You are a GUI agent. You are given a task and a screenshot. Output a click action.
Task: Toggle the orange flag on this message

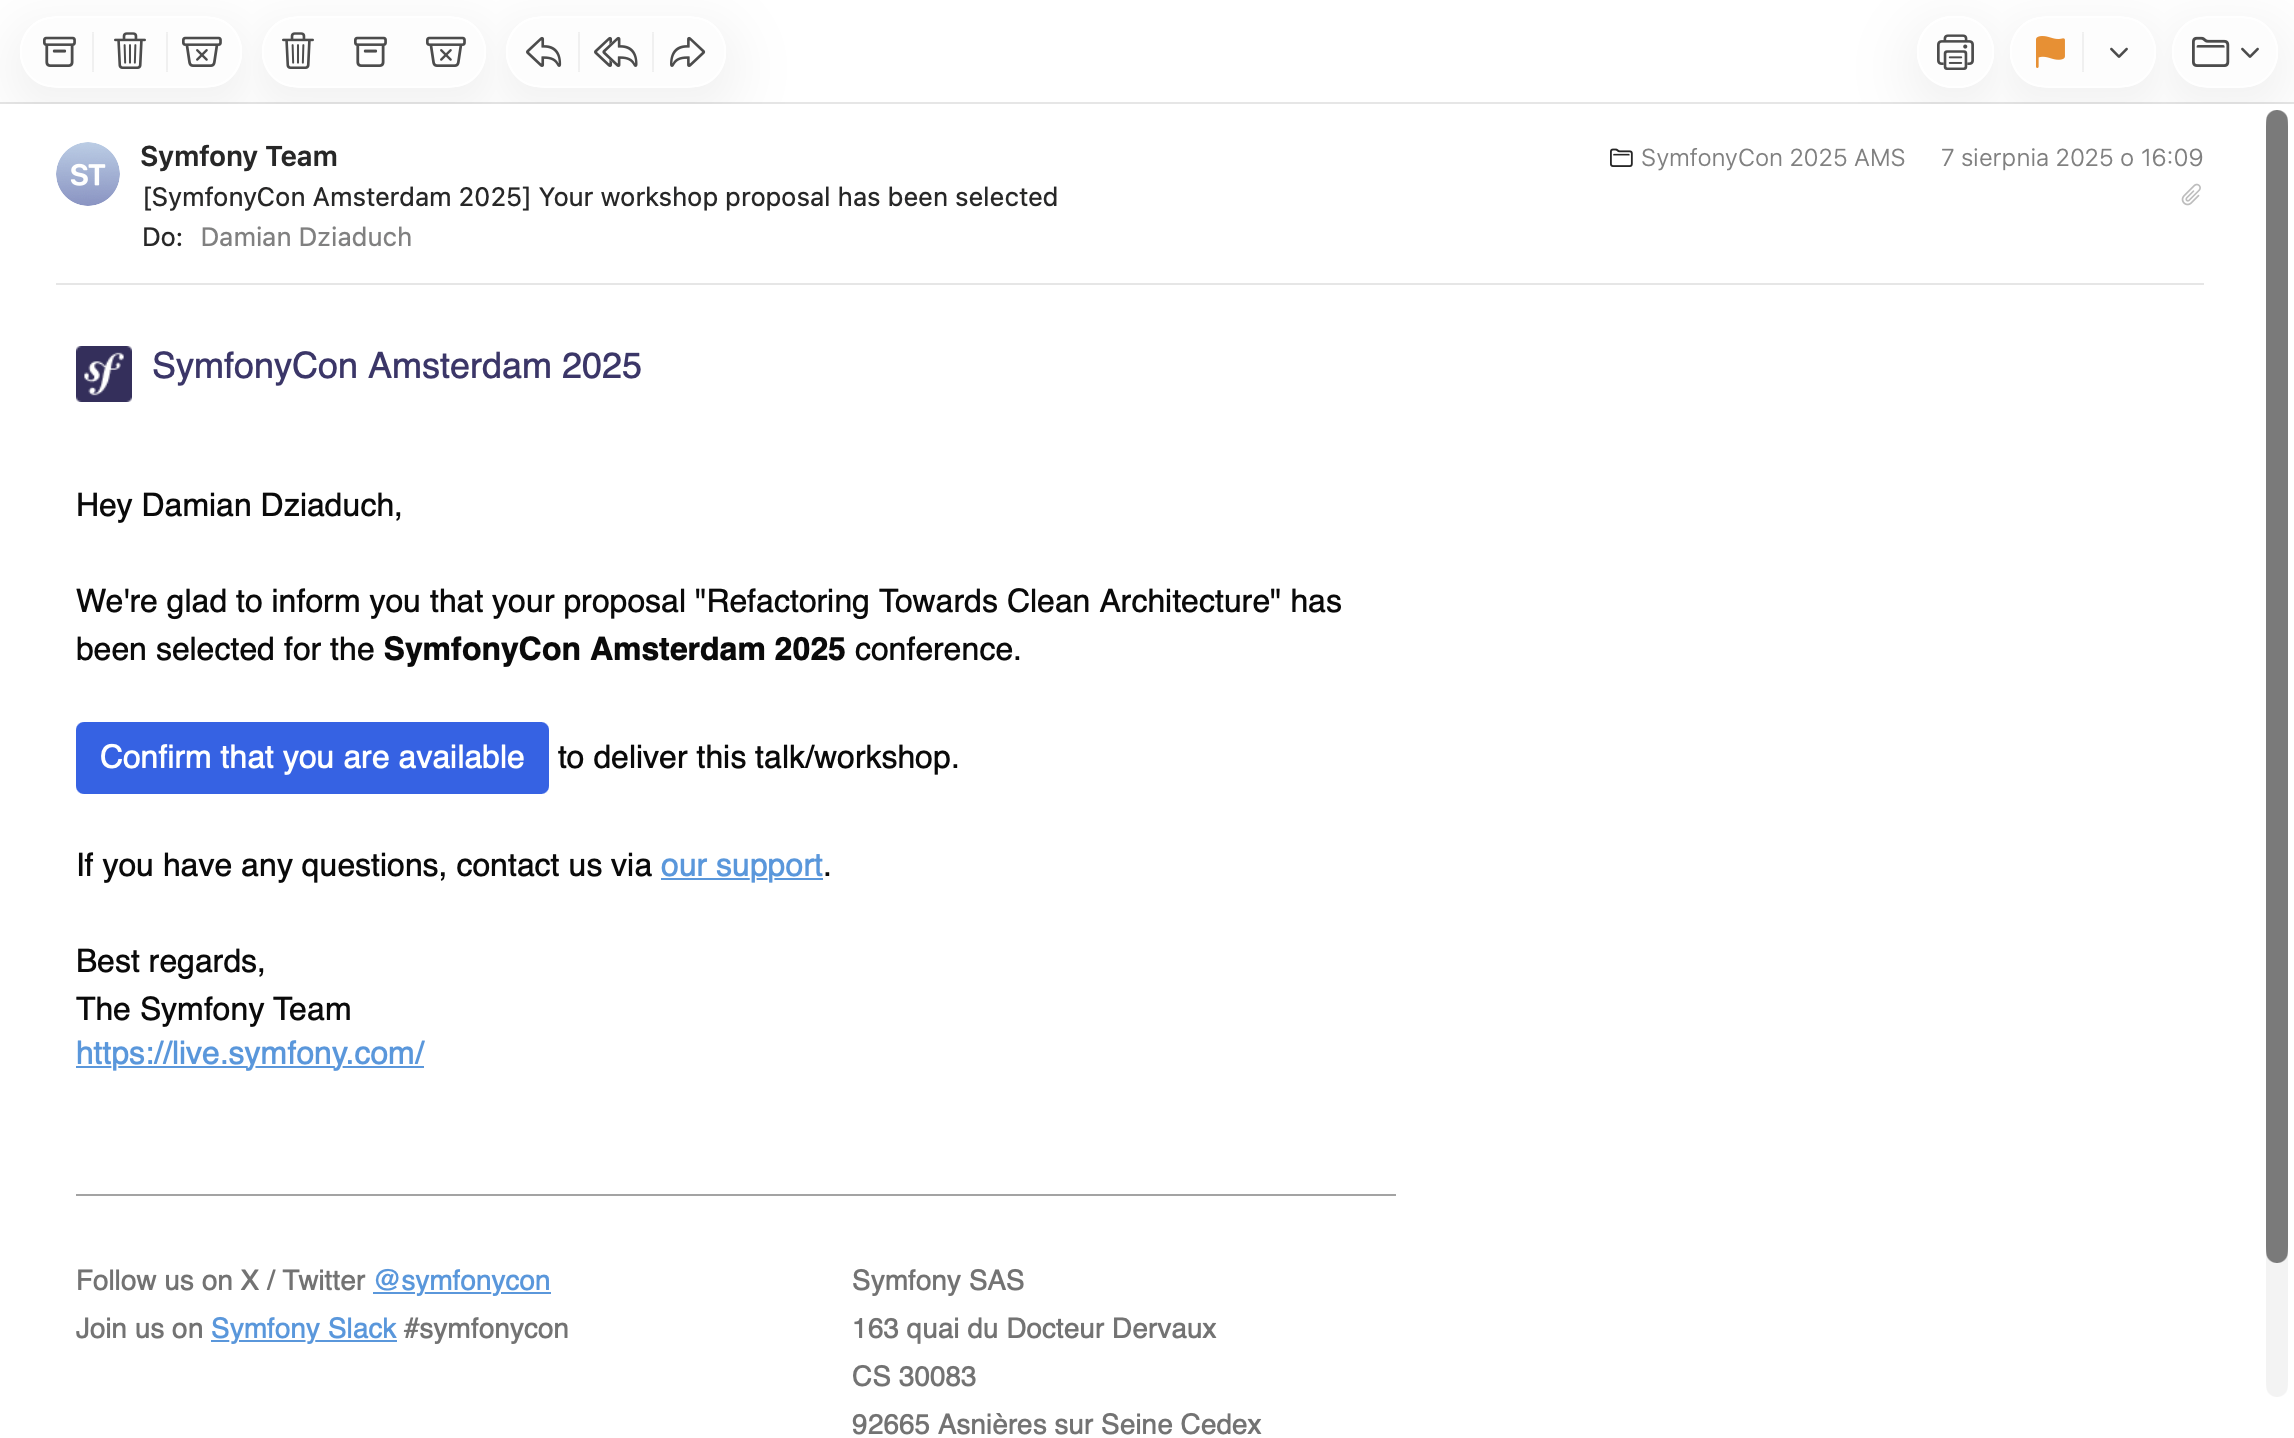point(2049,52)
